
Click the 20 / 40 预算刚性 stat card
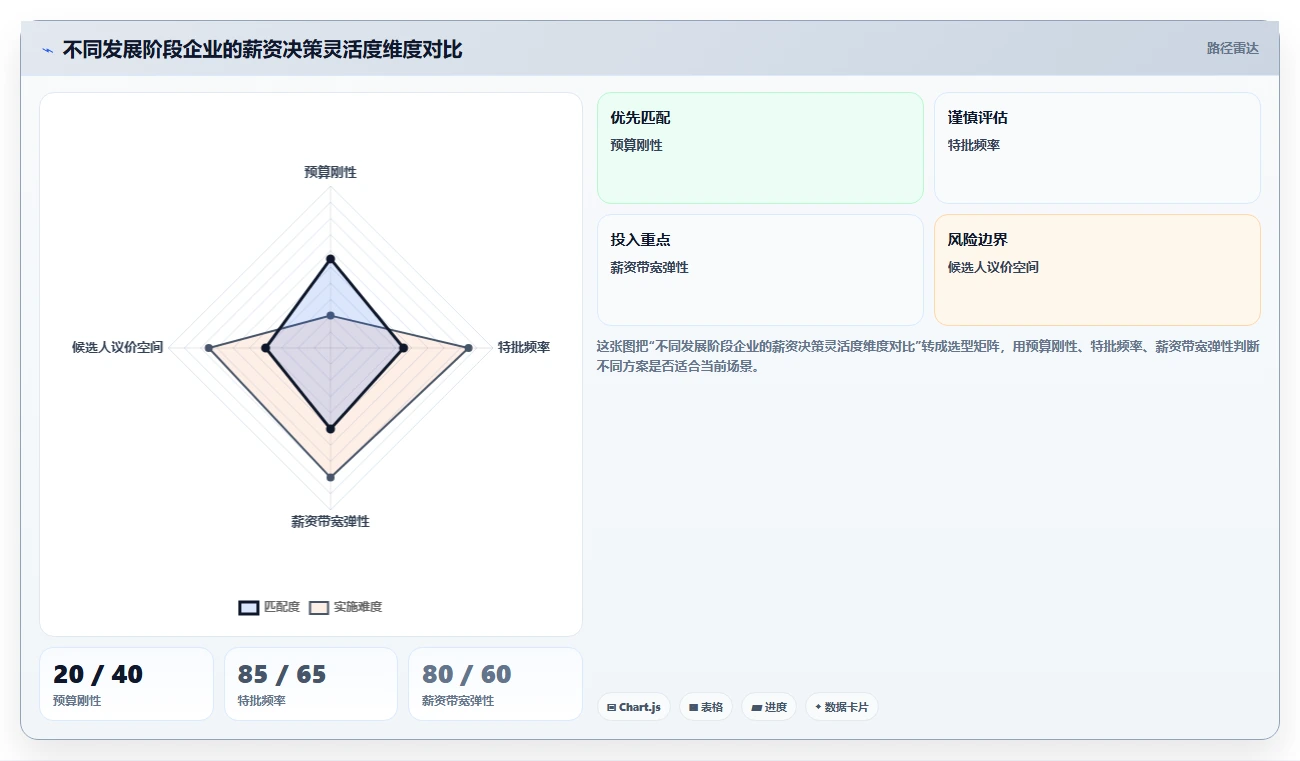tap(126, 684)
